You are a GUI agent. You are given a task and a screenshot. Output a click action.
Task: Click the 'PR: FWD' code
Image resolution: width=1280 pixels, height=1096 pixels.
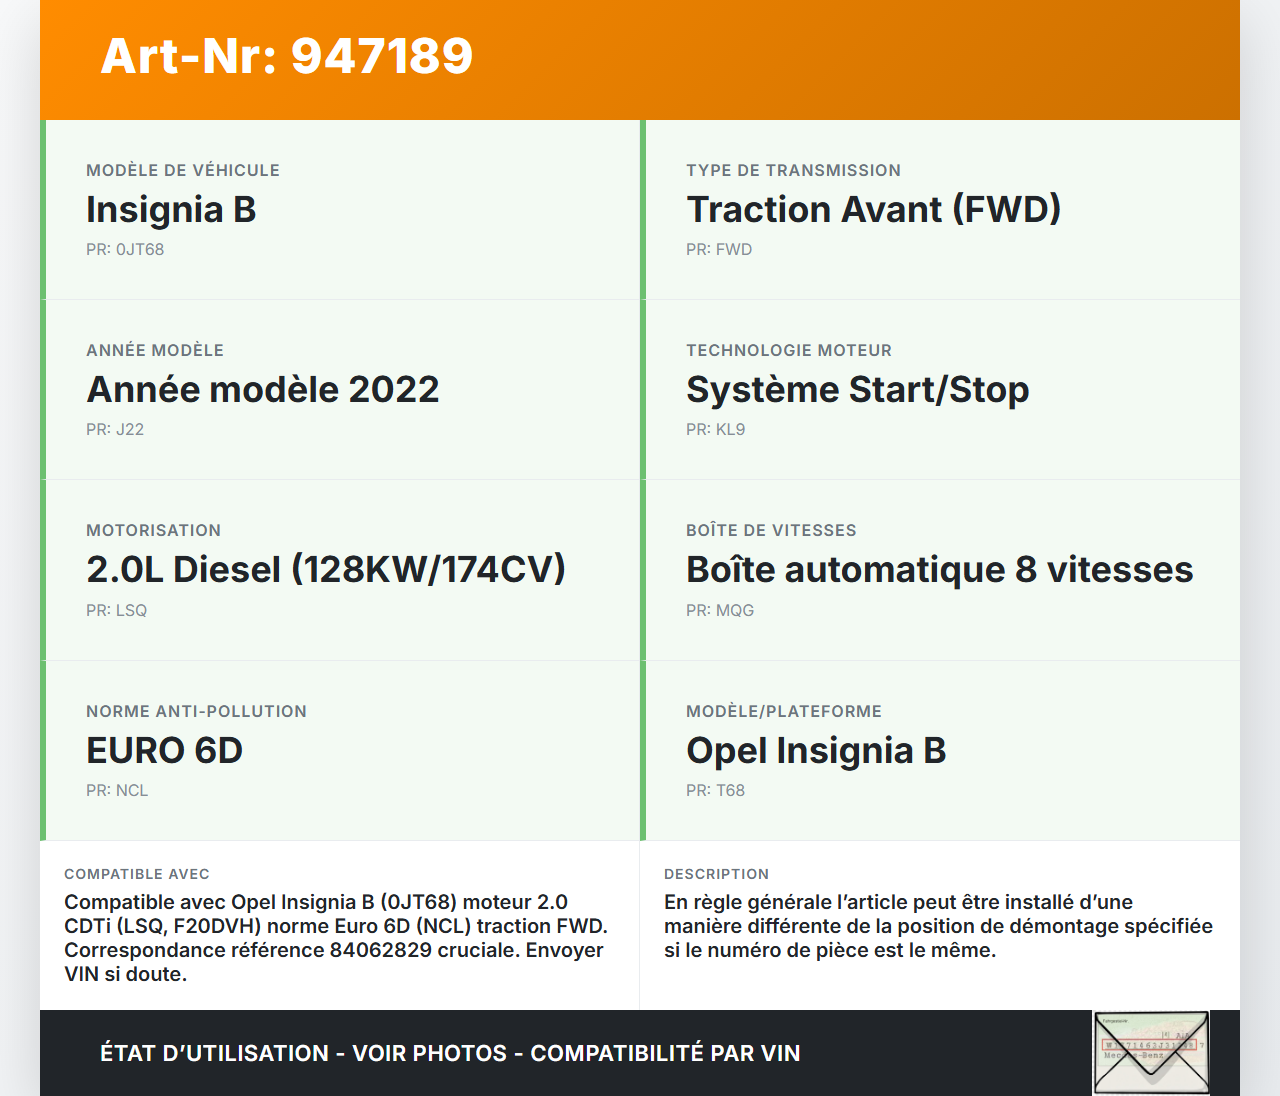click(x=719, y=250)
